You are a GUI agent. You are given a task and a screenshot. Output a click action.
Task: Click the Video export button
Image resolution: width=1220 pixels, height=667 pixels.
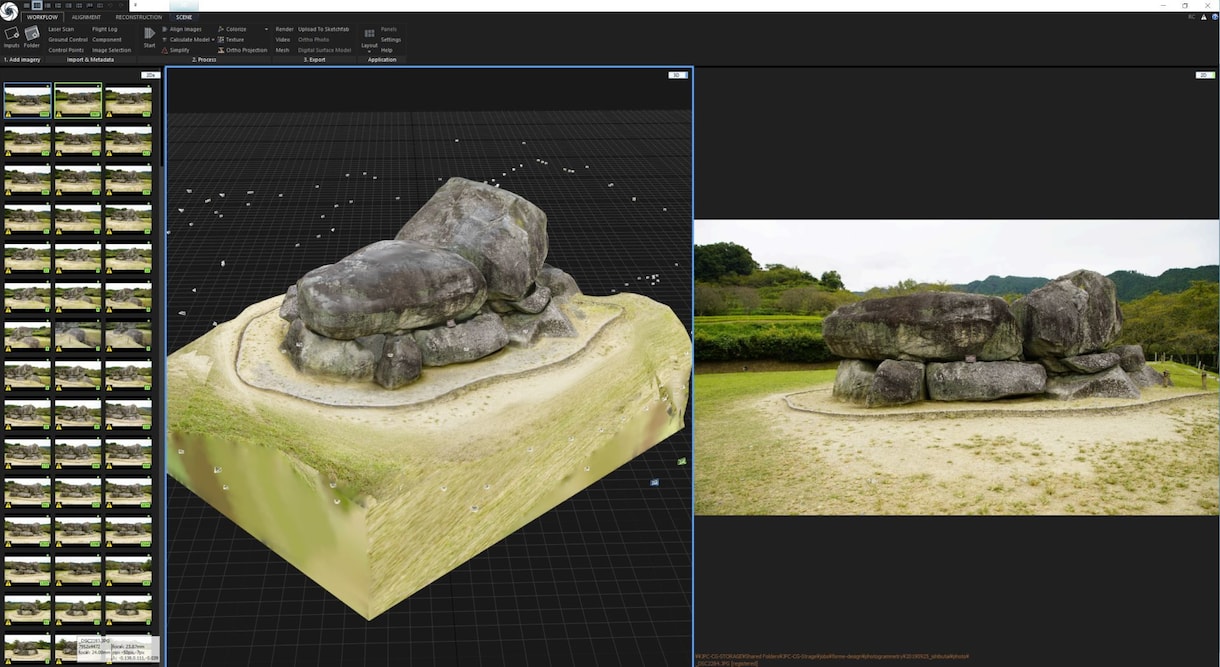tap(283, 40)
